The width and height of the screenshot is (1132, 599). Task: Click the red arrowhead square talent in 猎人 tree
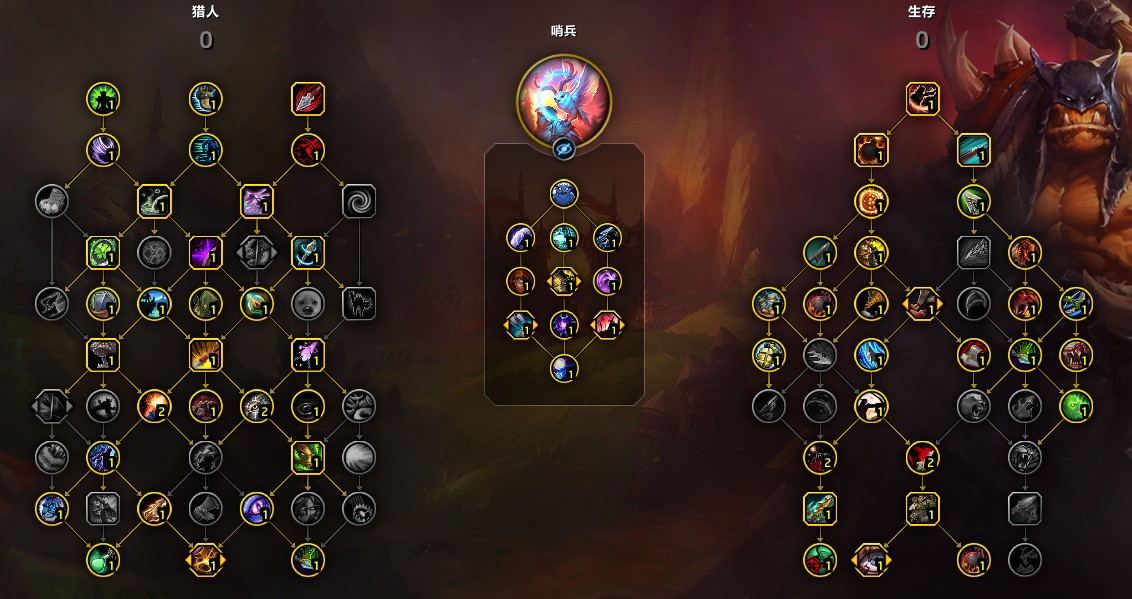[x=308, y=99]
